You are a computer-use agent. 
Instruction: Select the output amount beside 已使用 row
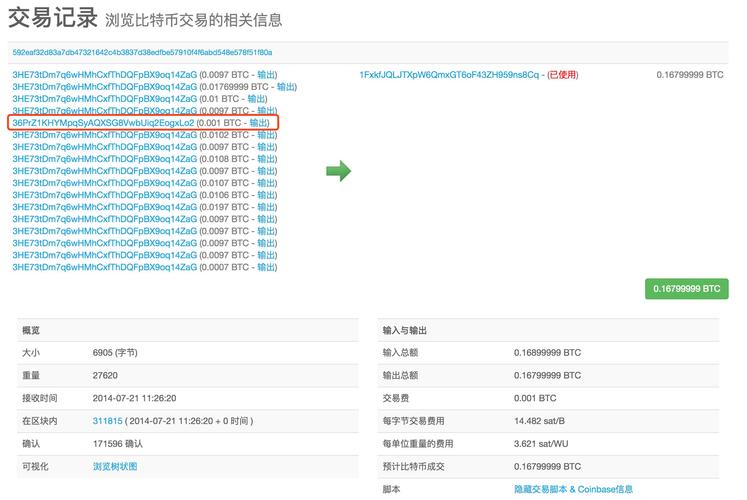coord(690,75)
